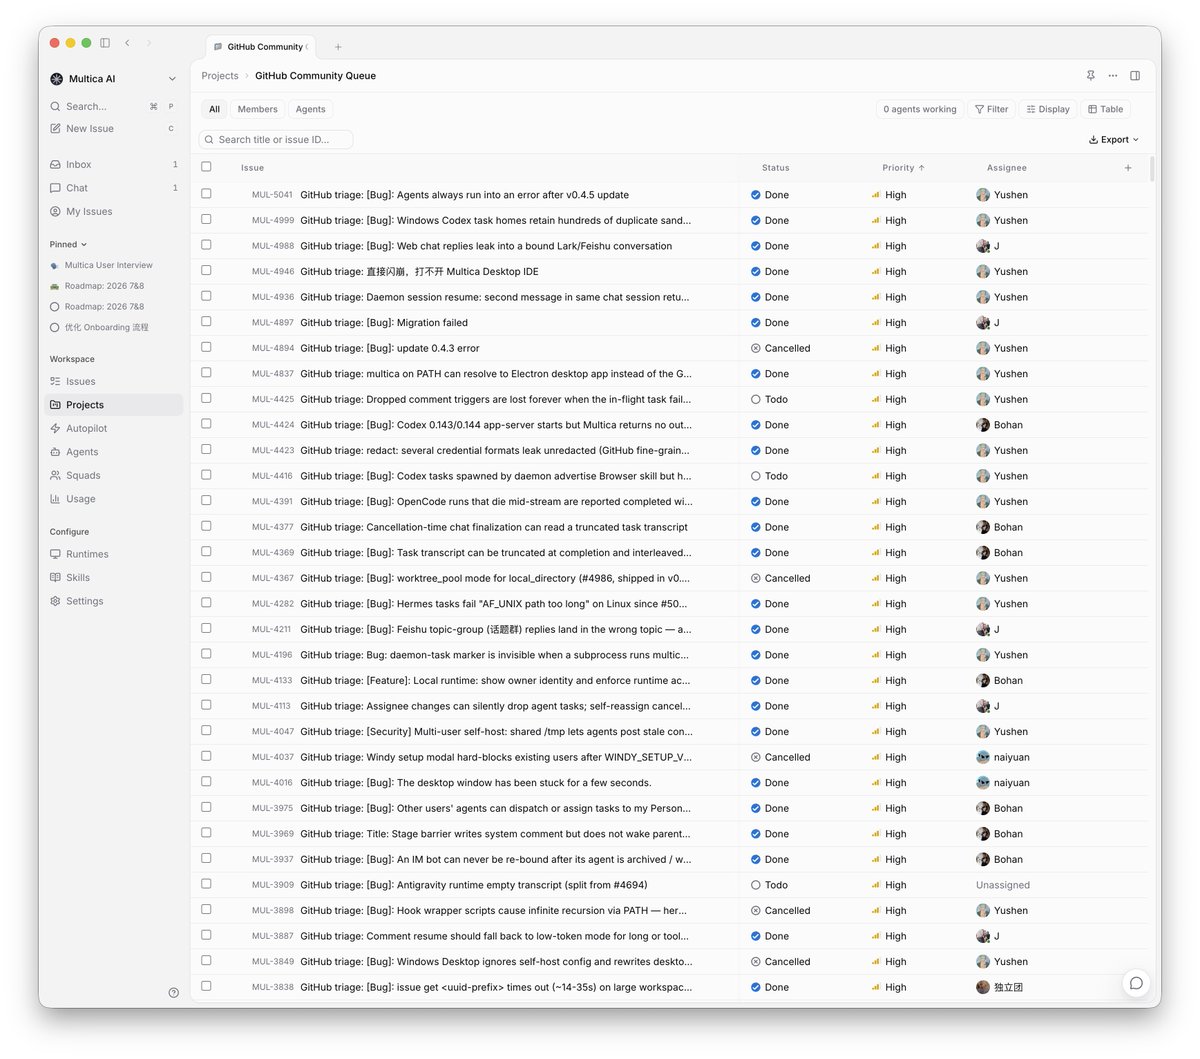The width and height of the screenshot is (1200, 1059).
Task: Open Chat in the sidebar
Action: [114, 188]
